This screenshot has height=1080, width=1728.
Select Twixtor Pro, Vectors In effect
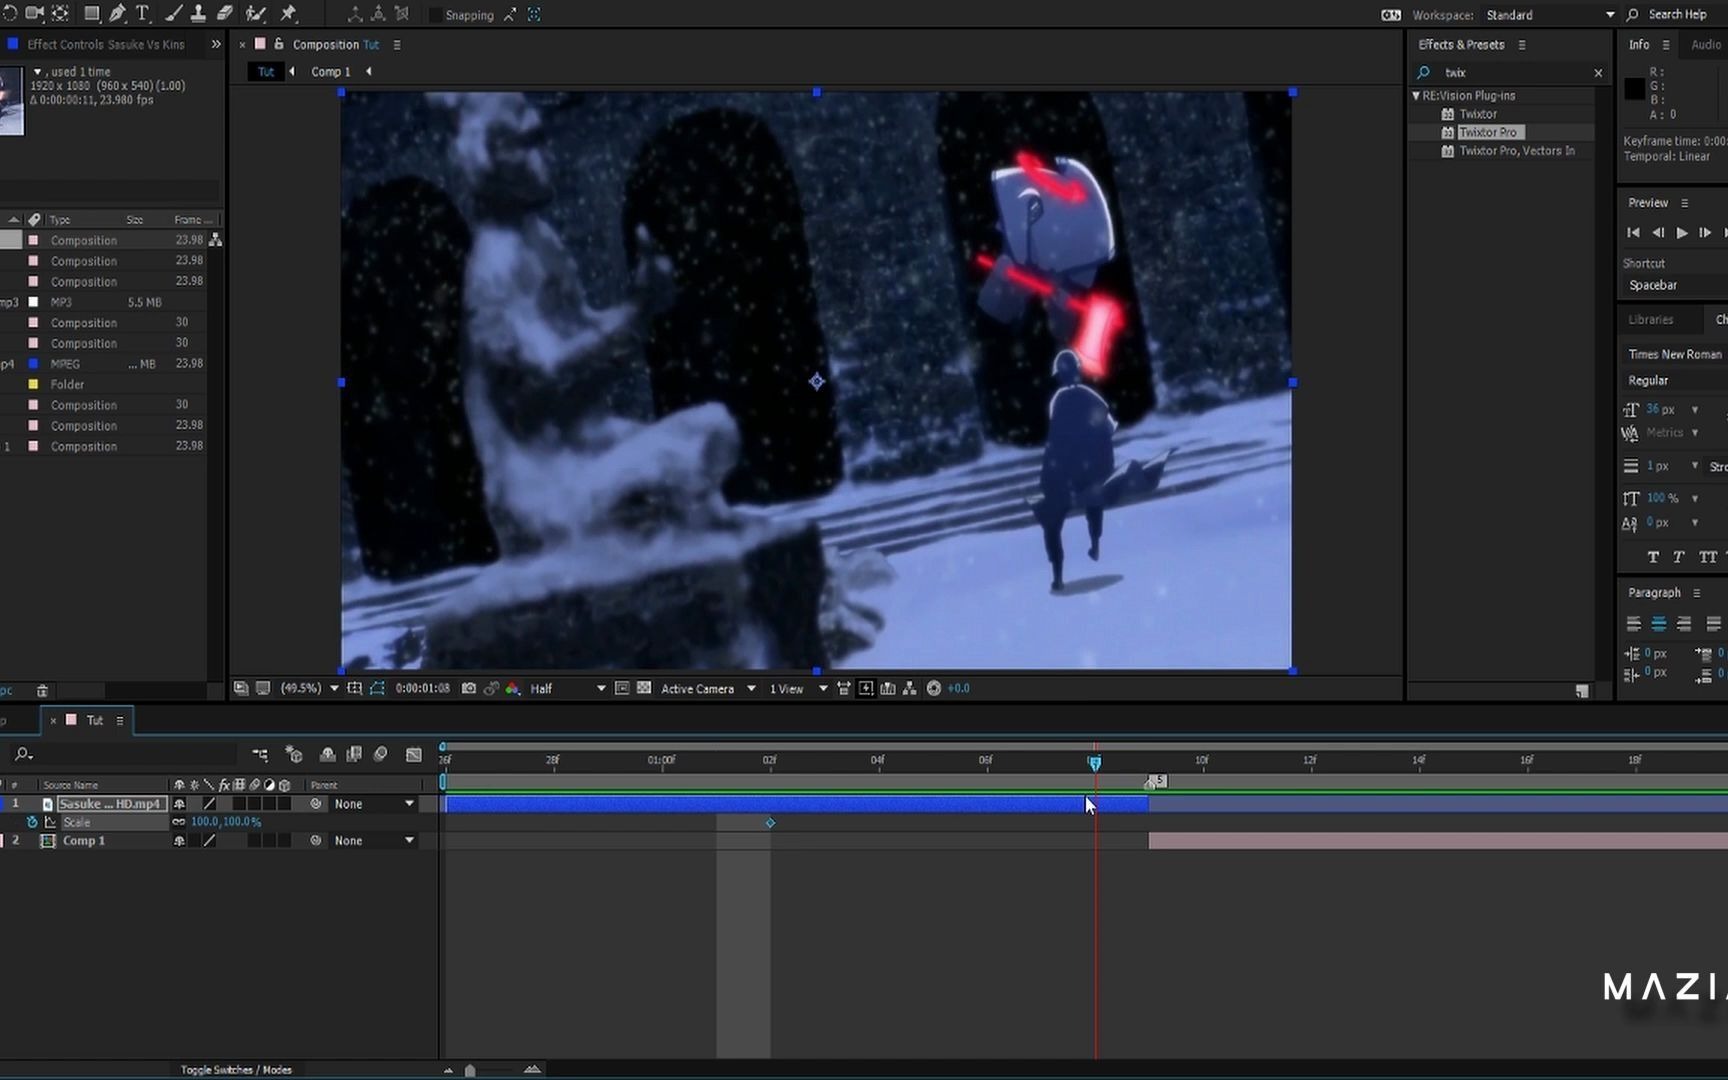click(x=1516, y=151)
